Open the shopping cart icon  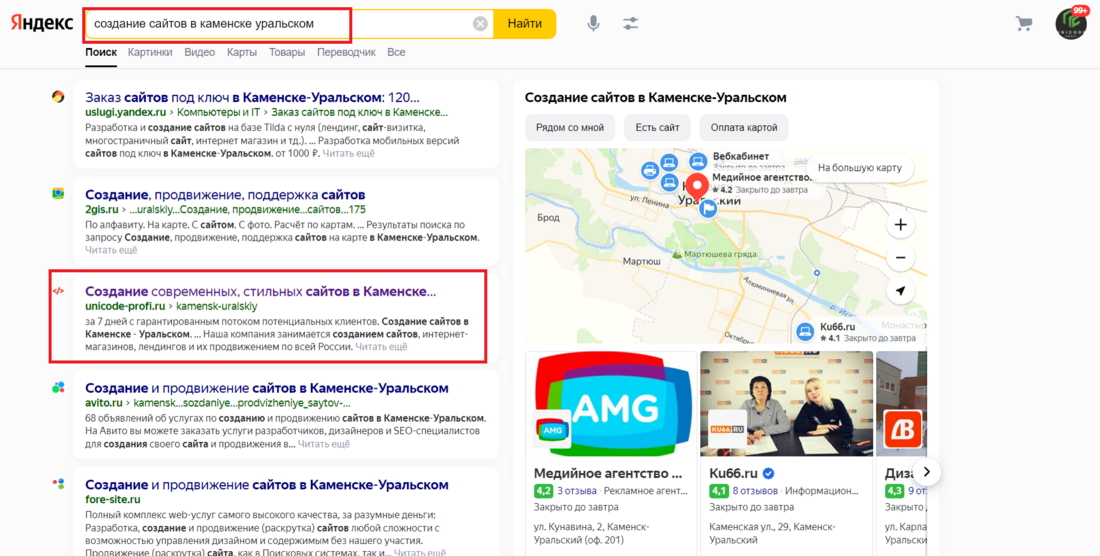1024,24
